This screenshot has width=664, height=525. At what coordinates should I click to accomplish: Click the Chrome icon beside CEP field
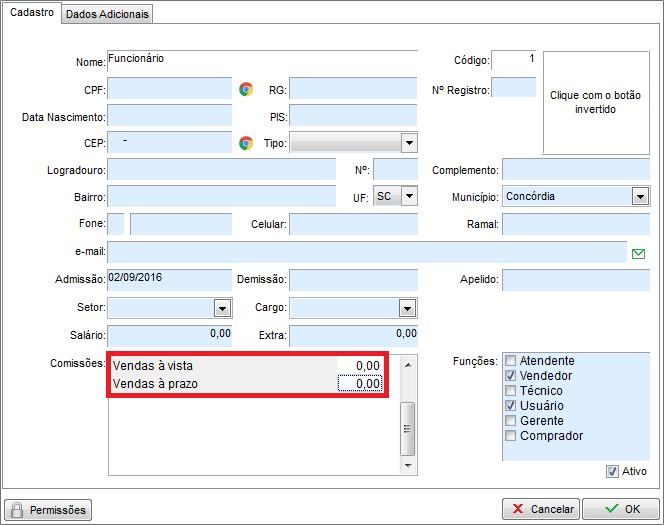(246, 143)
